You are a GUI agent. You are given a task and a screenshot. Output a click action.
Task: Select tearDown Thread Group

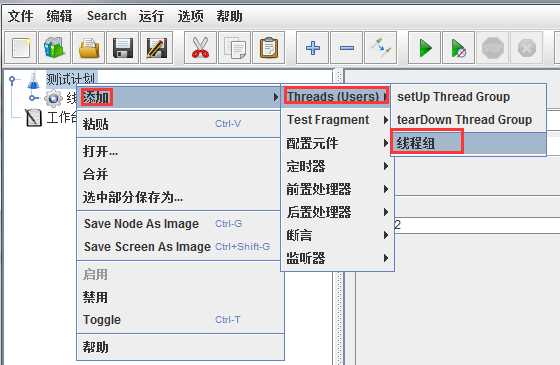[x=468, y=120]
